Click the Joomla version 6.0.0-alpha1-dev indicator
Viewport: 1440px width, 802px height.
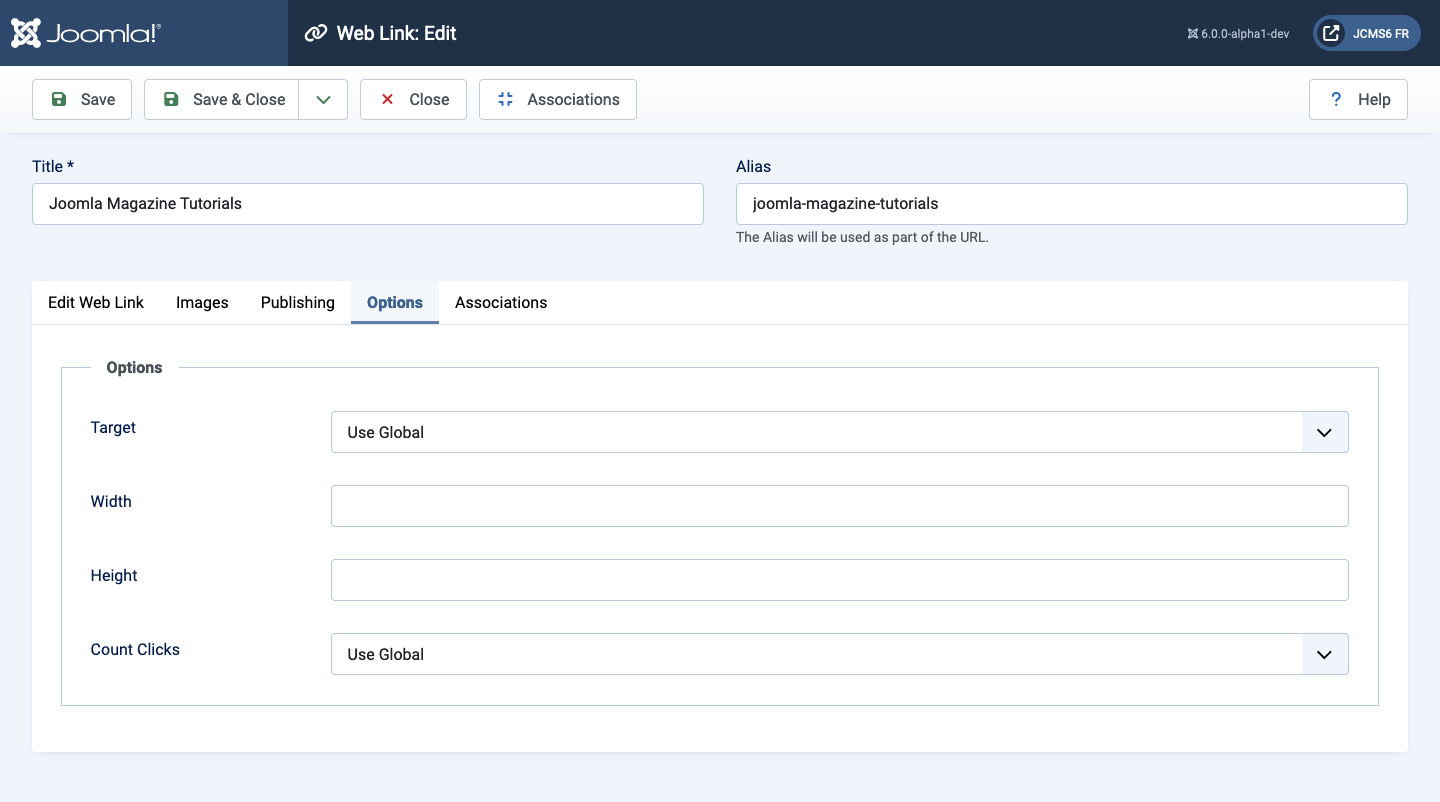click(x=1238, y=33)
